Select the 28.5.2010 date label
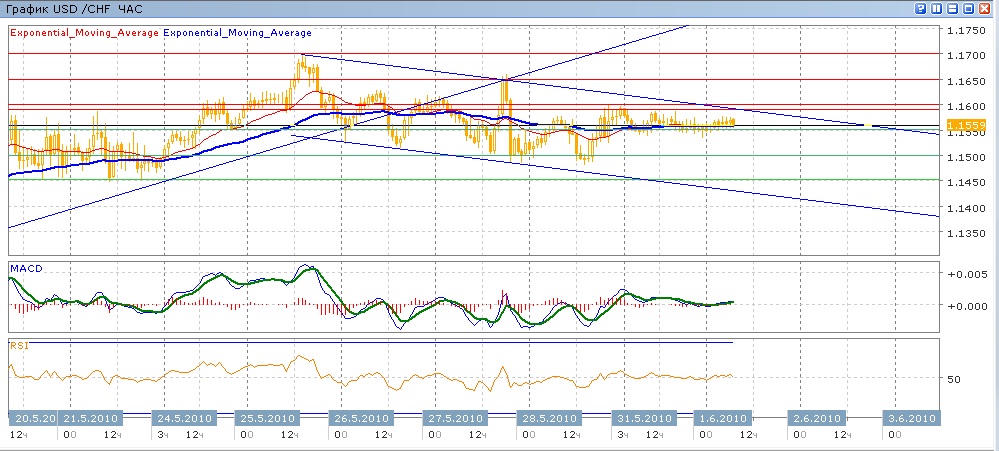 coord(547,418)
